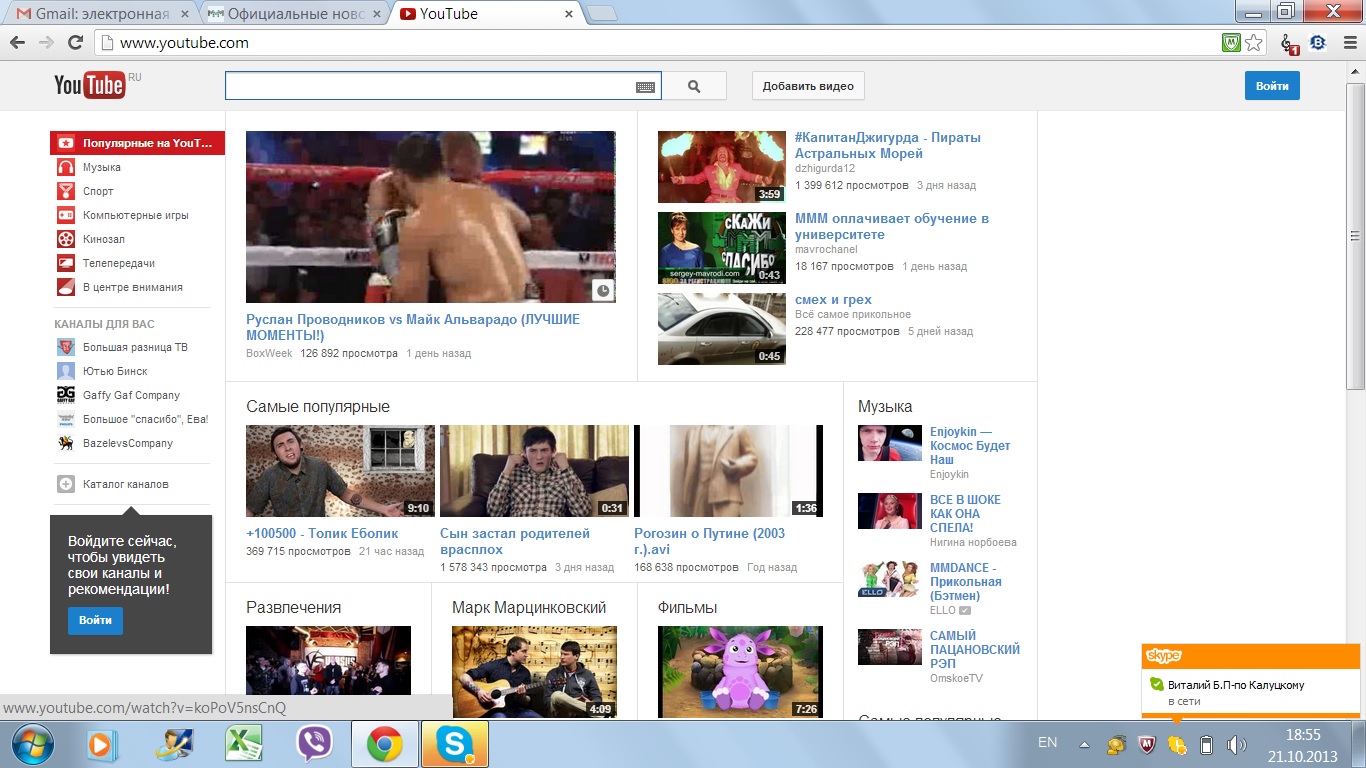Open Viber from the taskbar
This screenshot has width=1366, height=768.
(316, 744)
